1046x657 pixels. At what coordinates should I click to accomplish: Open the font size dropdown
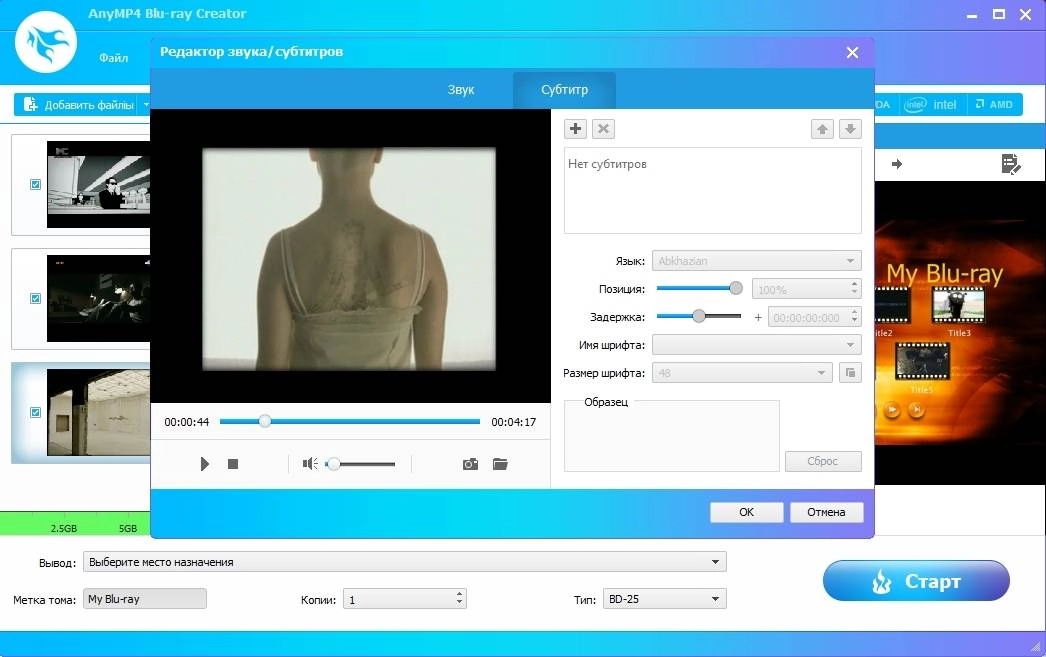click(x=742, y=373)
